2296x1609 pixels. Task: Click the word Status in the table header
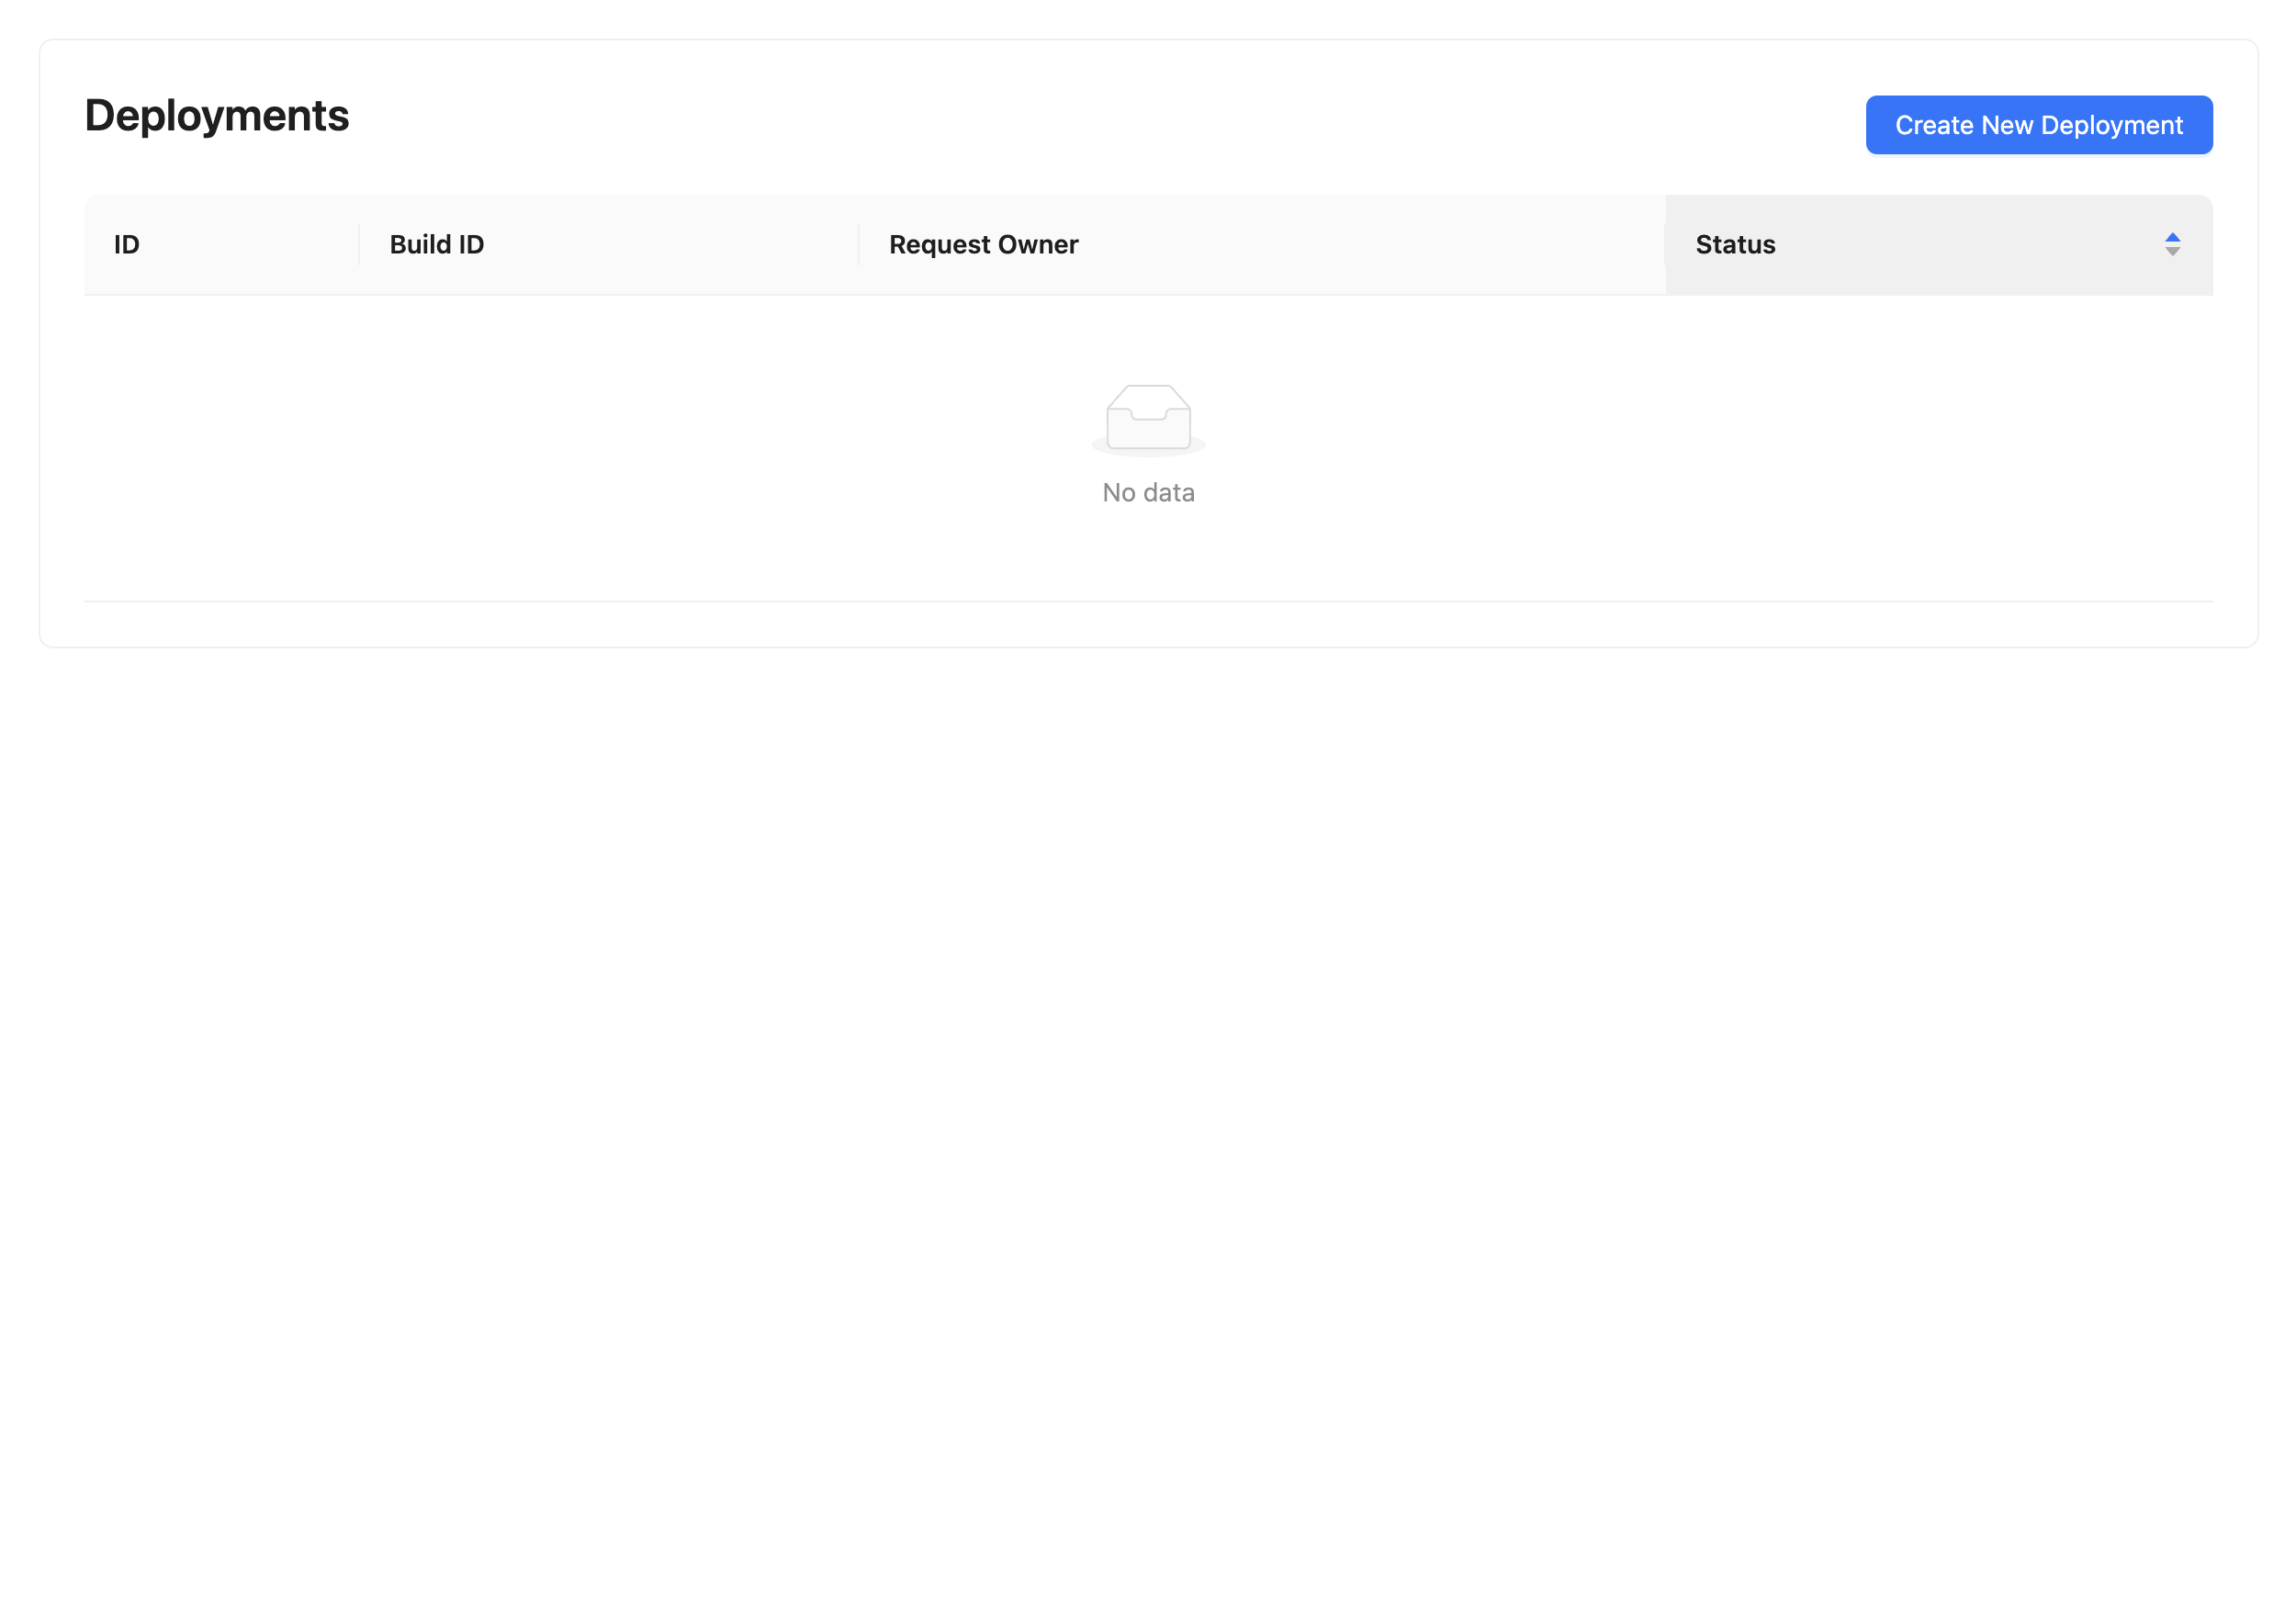tap(1735, 245)
